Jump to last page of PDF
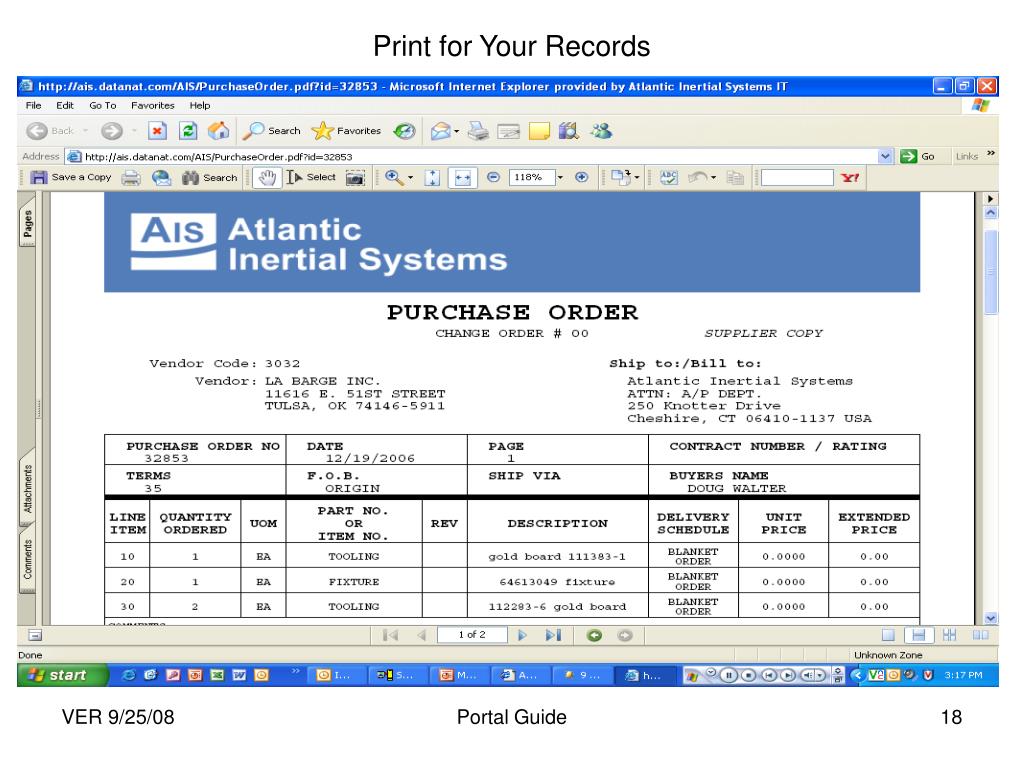The width and height of the screenshot is (1024, 768). (553, 635)
